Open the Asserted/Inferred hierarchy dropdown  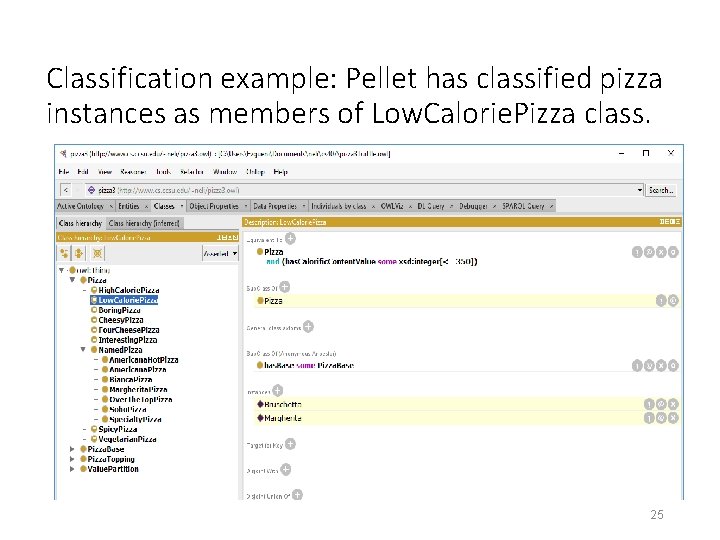[220, 253]
